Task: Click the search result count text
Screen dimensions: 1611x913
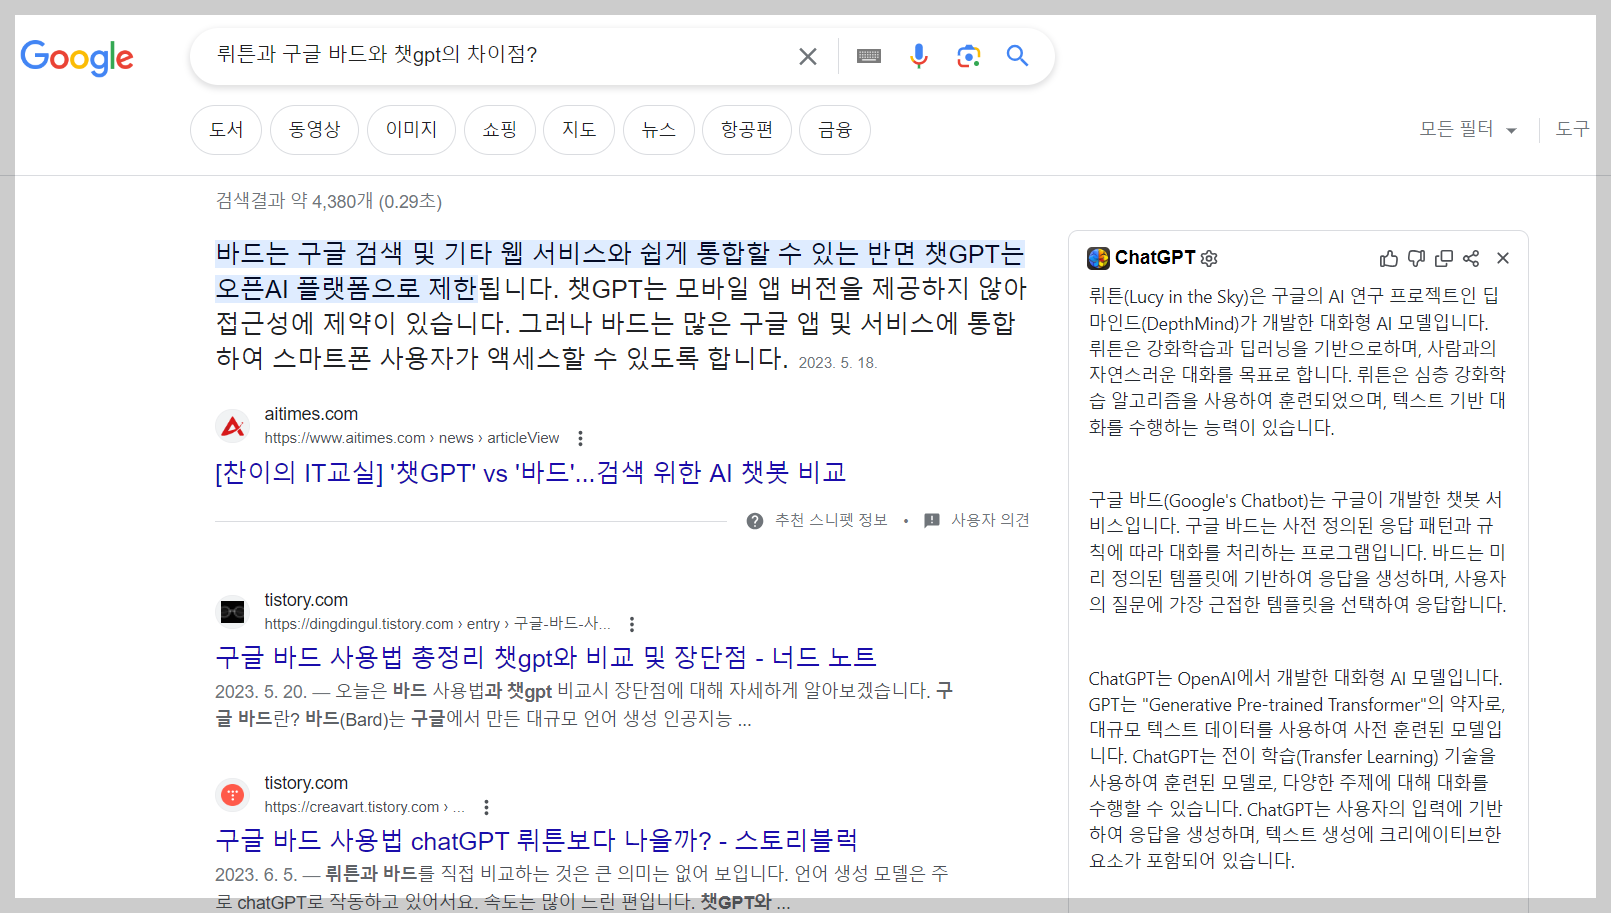Action: coord(329,201)
